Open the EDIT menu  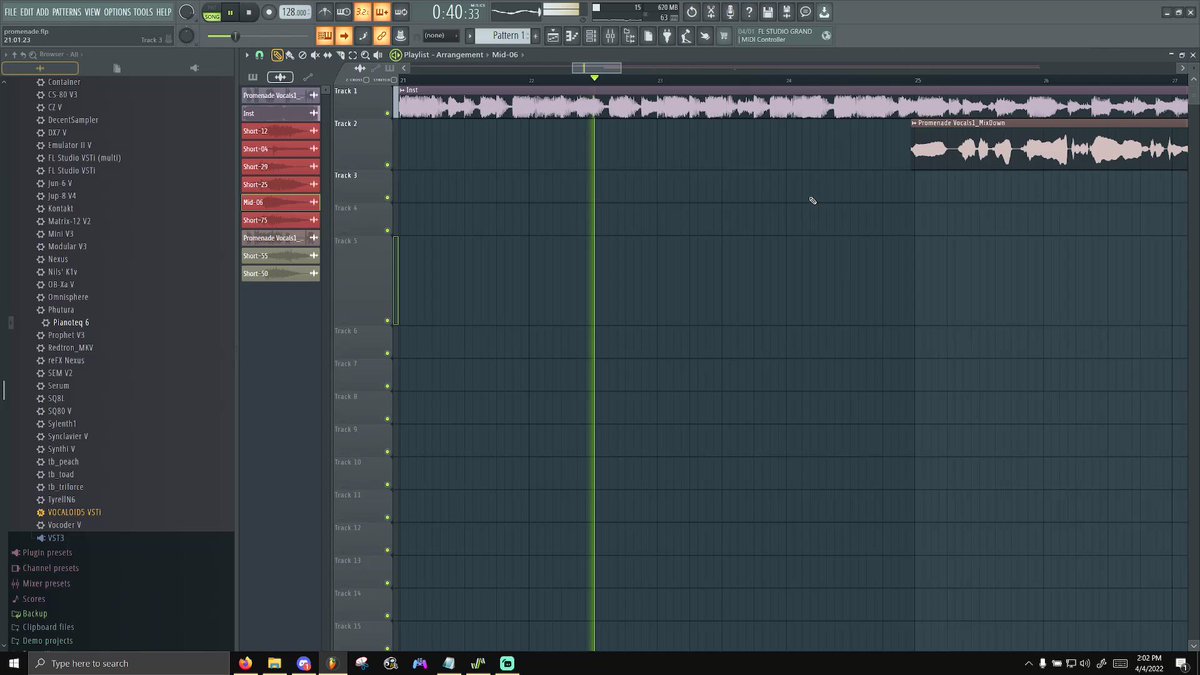click(27, 12)
